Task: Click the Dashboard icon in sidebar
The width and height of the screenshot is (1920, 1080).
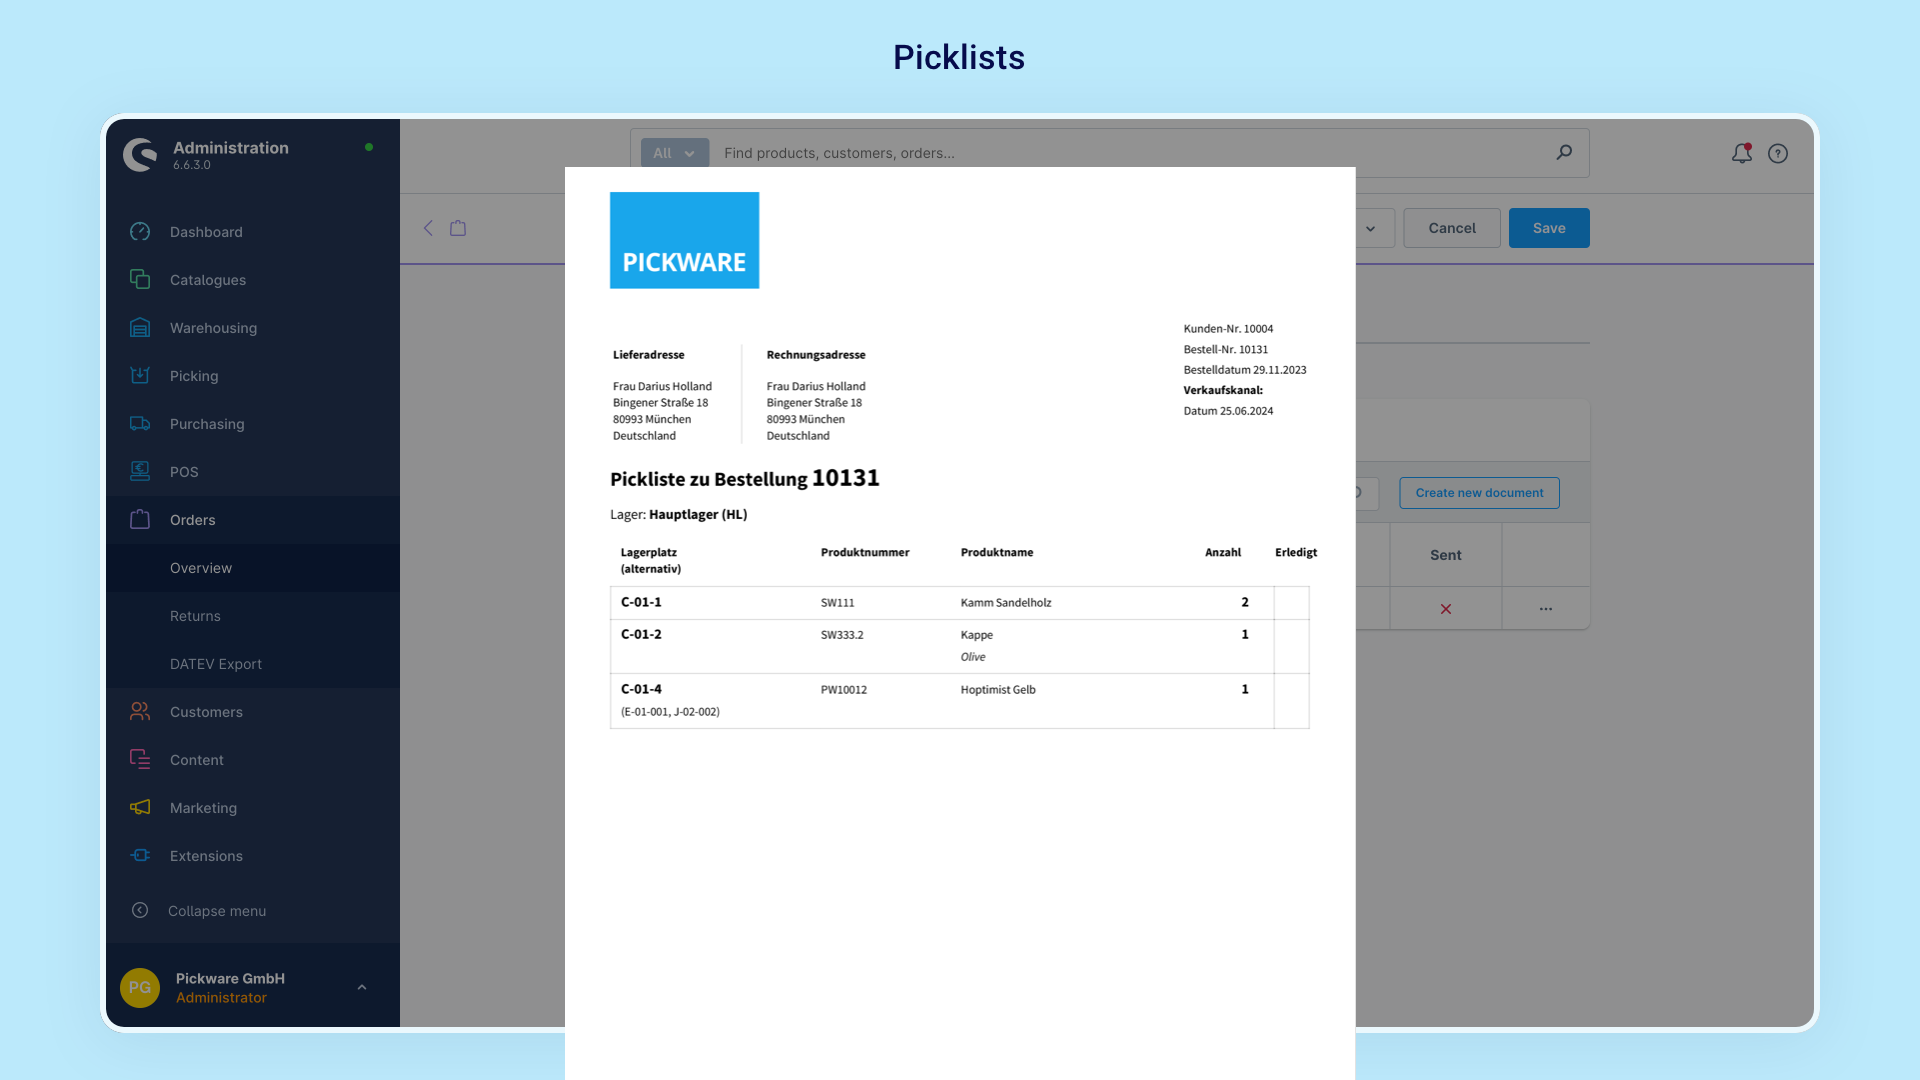Action: pos(141,231)
